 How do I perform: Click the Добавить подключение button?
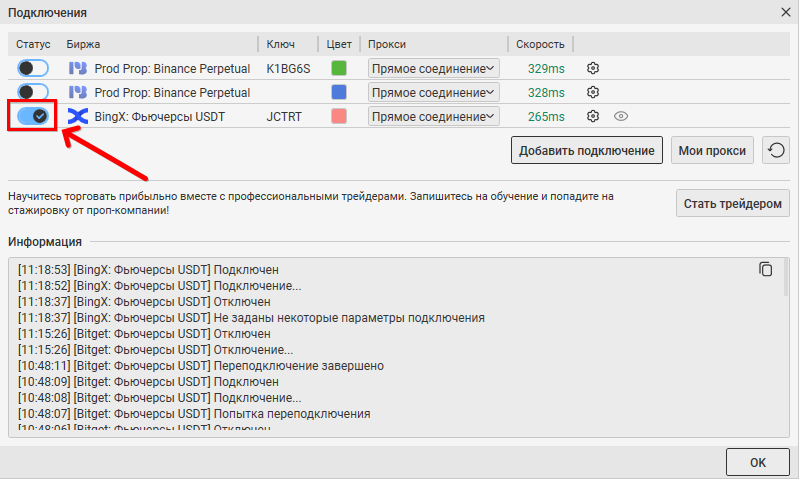point(587,151)
